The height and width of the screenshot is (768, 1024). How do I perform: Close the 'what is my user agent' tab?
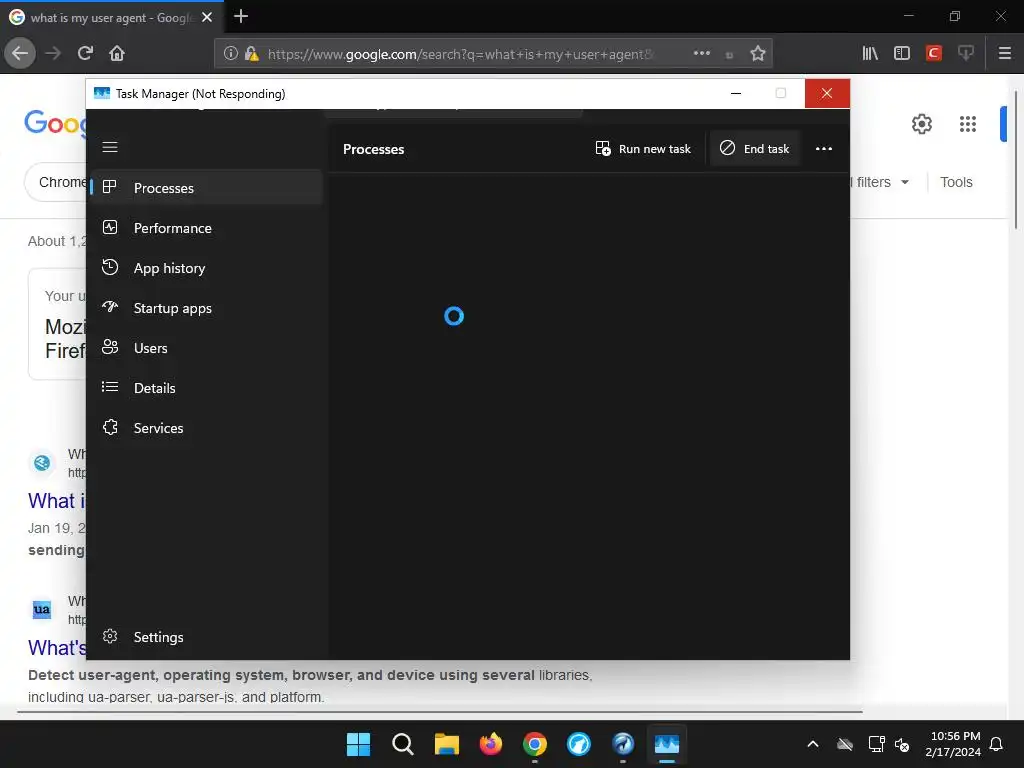click(x=207, y=18)
